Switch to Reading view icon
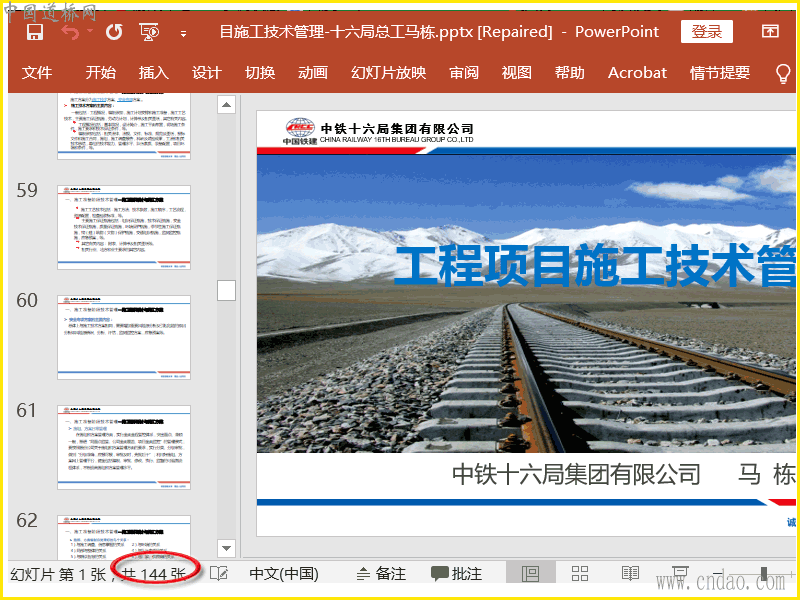Viewport: 800px width, 600px height. [x=631, y=573]
